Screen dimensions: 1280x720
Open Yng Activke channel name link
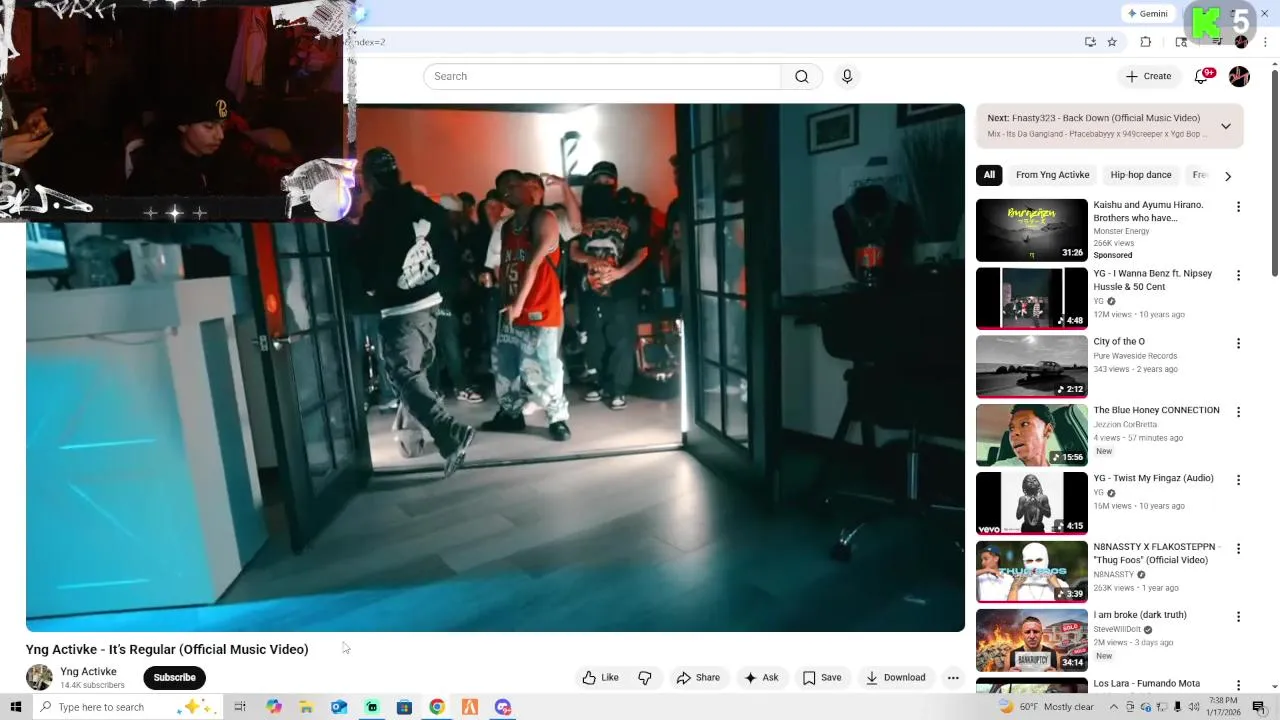click(88, 671)
